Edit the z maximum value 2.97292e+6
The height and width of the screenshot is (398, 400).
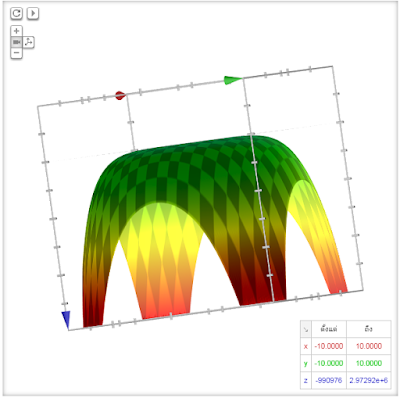(x=369, y=380)
